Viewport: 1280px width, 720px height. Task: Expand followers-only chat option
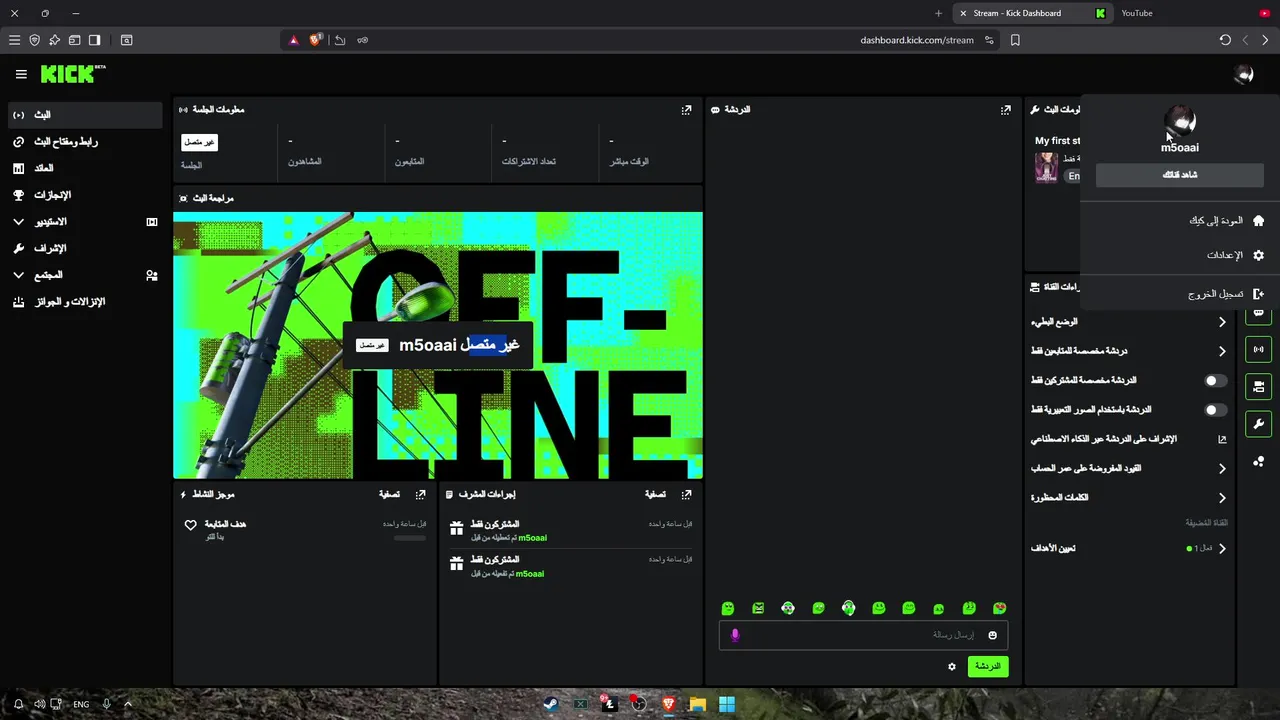click(x=1129, y=351)
